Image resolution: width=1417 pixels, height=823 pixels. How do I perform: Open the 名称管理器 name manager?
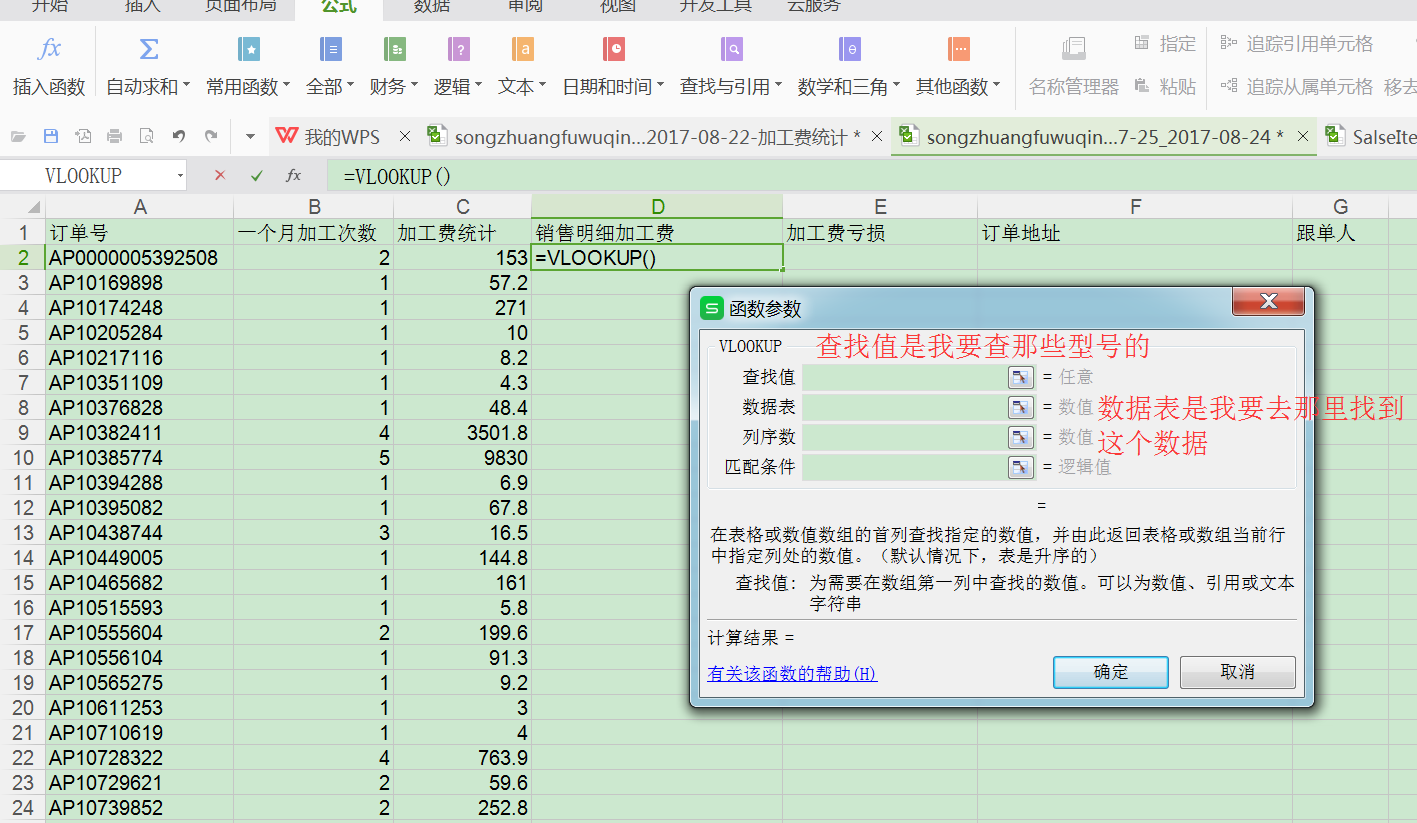coord(1074,66)
